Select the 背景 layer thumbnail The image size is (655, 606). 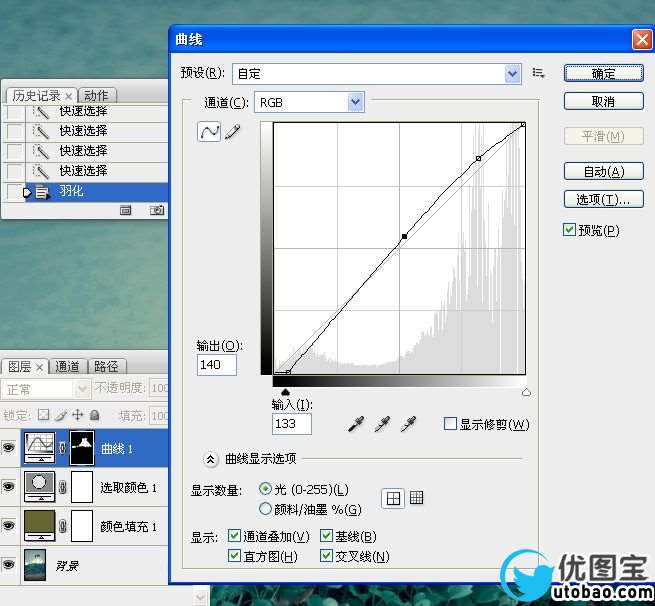35,565
